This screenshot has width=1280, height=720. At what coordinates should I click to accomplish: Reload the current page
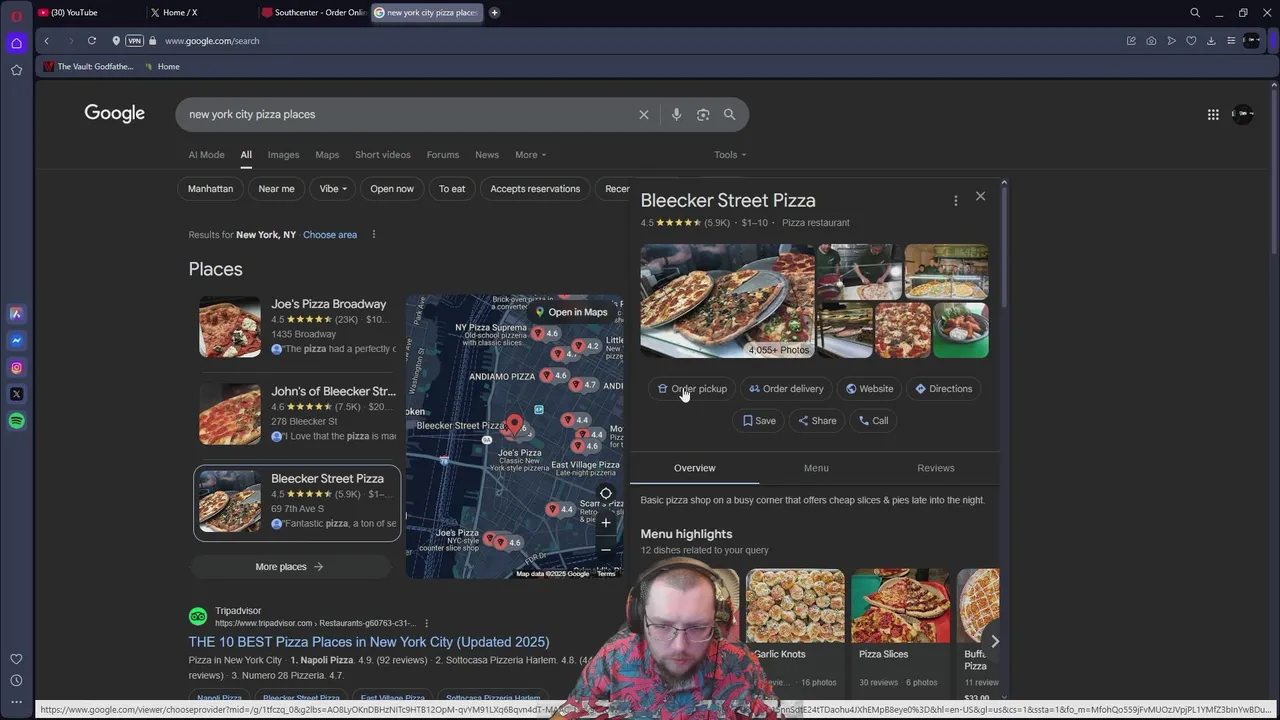tap(92, 41)
